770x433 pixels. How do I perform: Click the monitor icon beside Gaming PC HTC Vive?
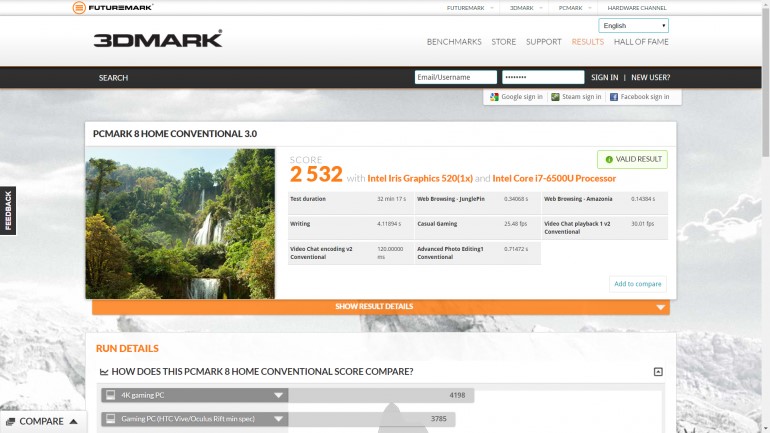coord(110,419)
